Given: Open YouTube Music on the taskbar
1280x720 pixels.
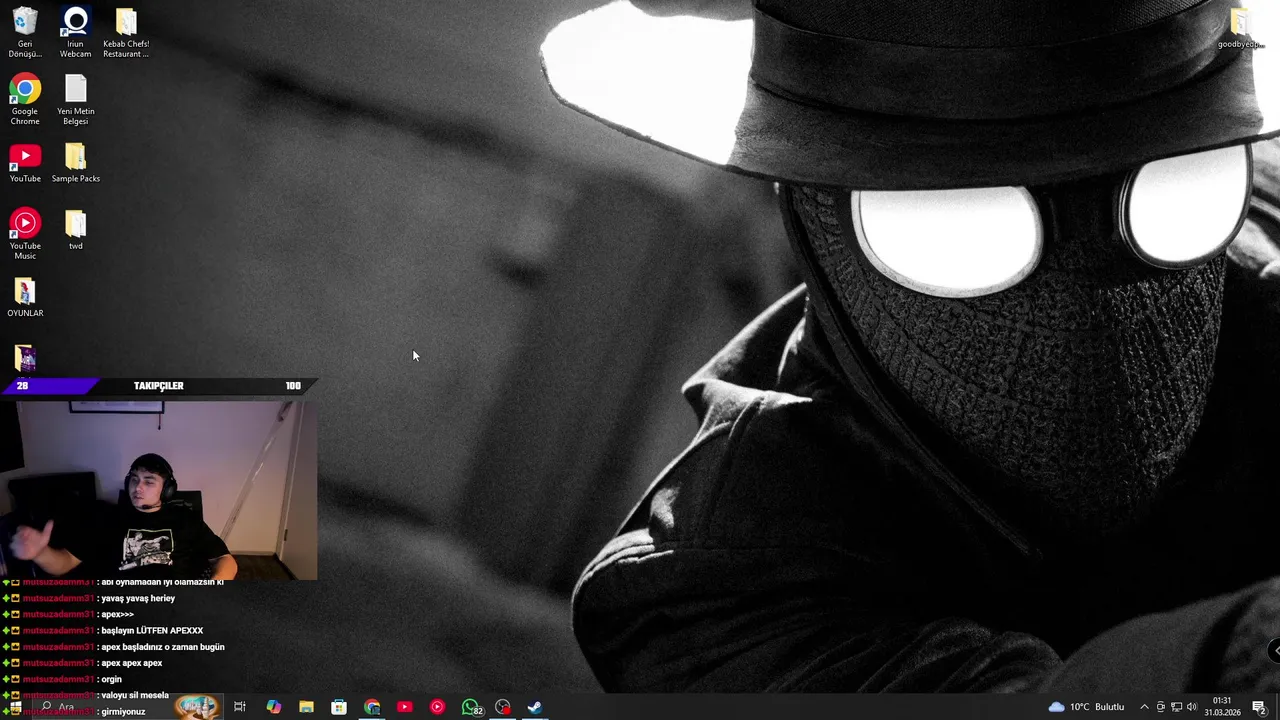Looking at the screenshot, I should coord(437,707).
